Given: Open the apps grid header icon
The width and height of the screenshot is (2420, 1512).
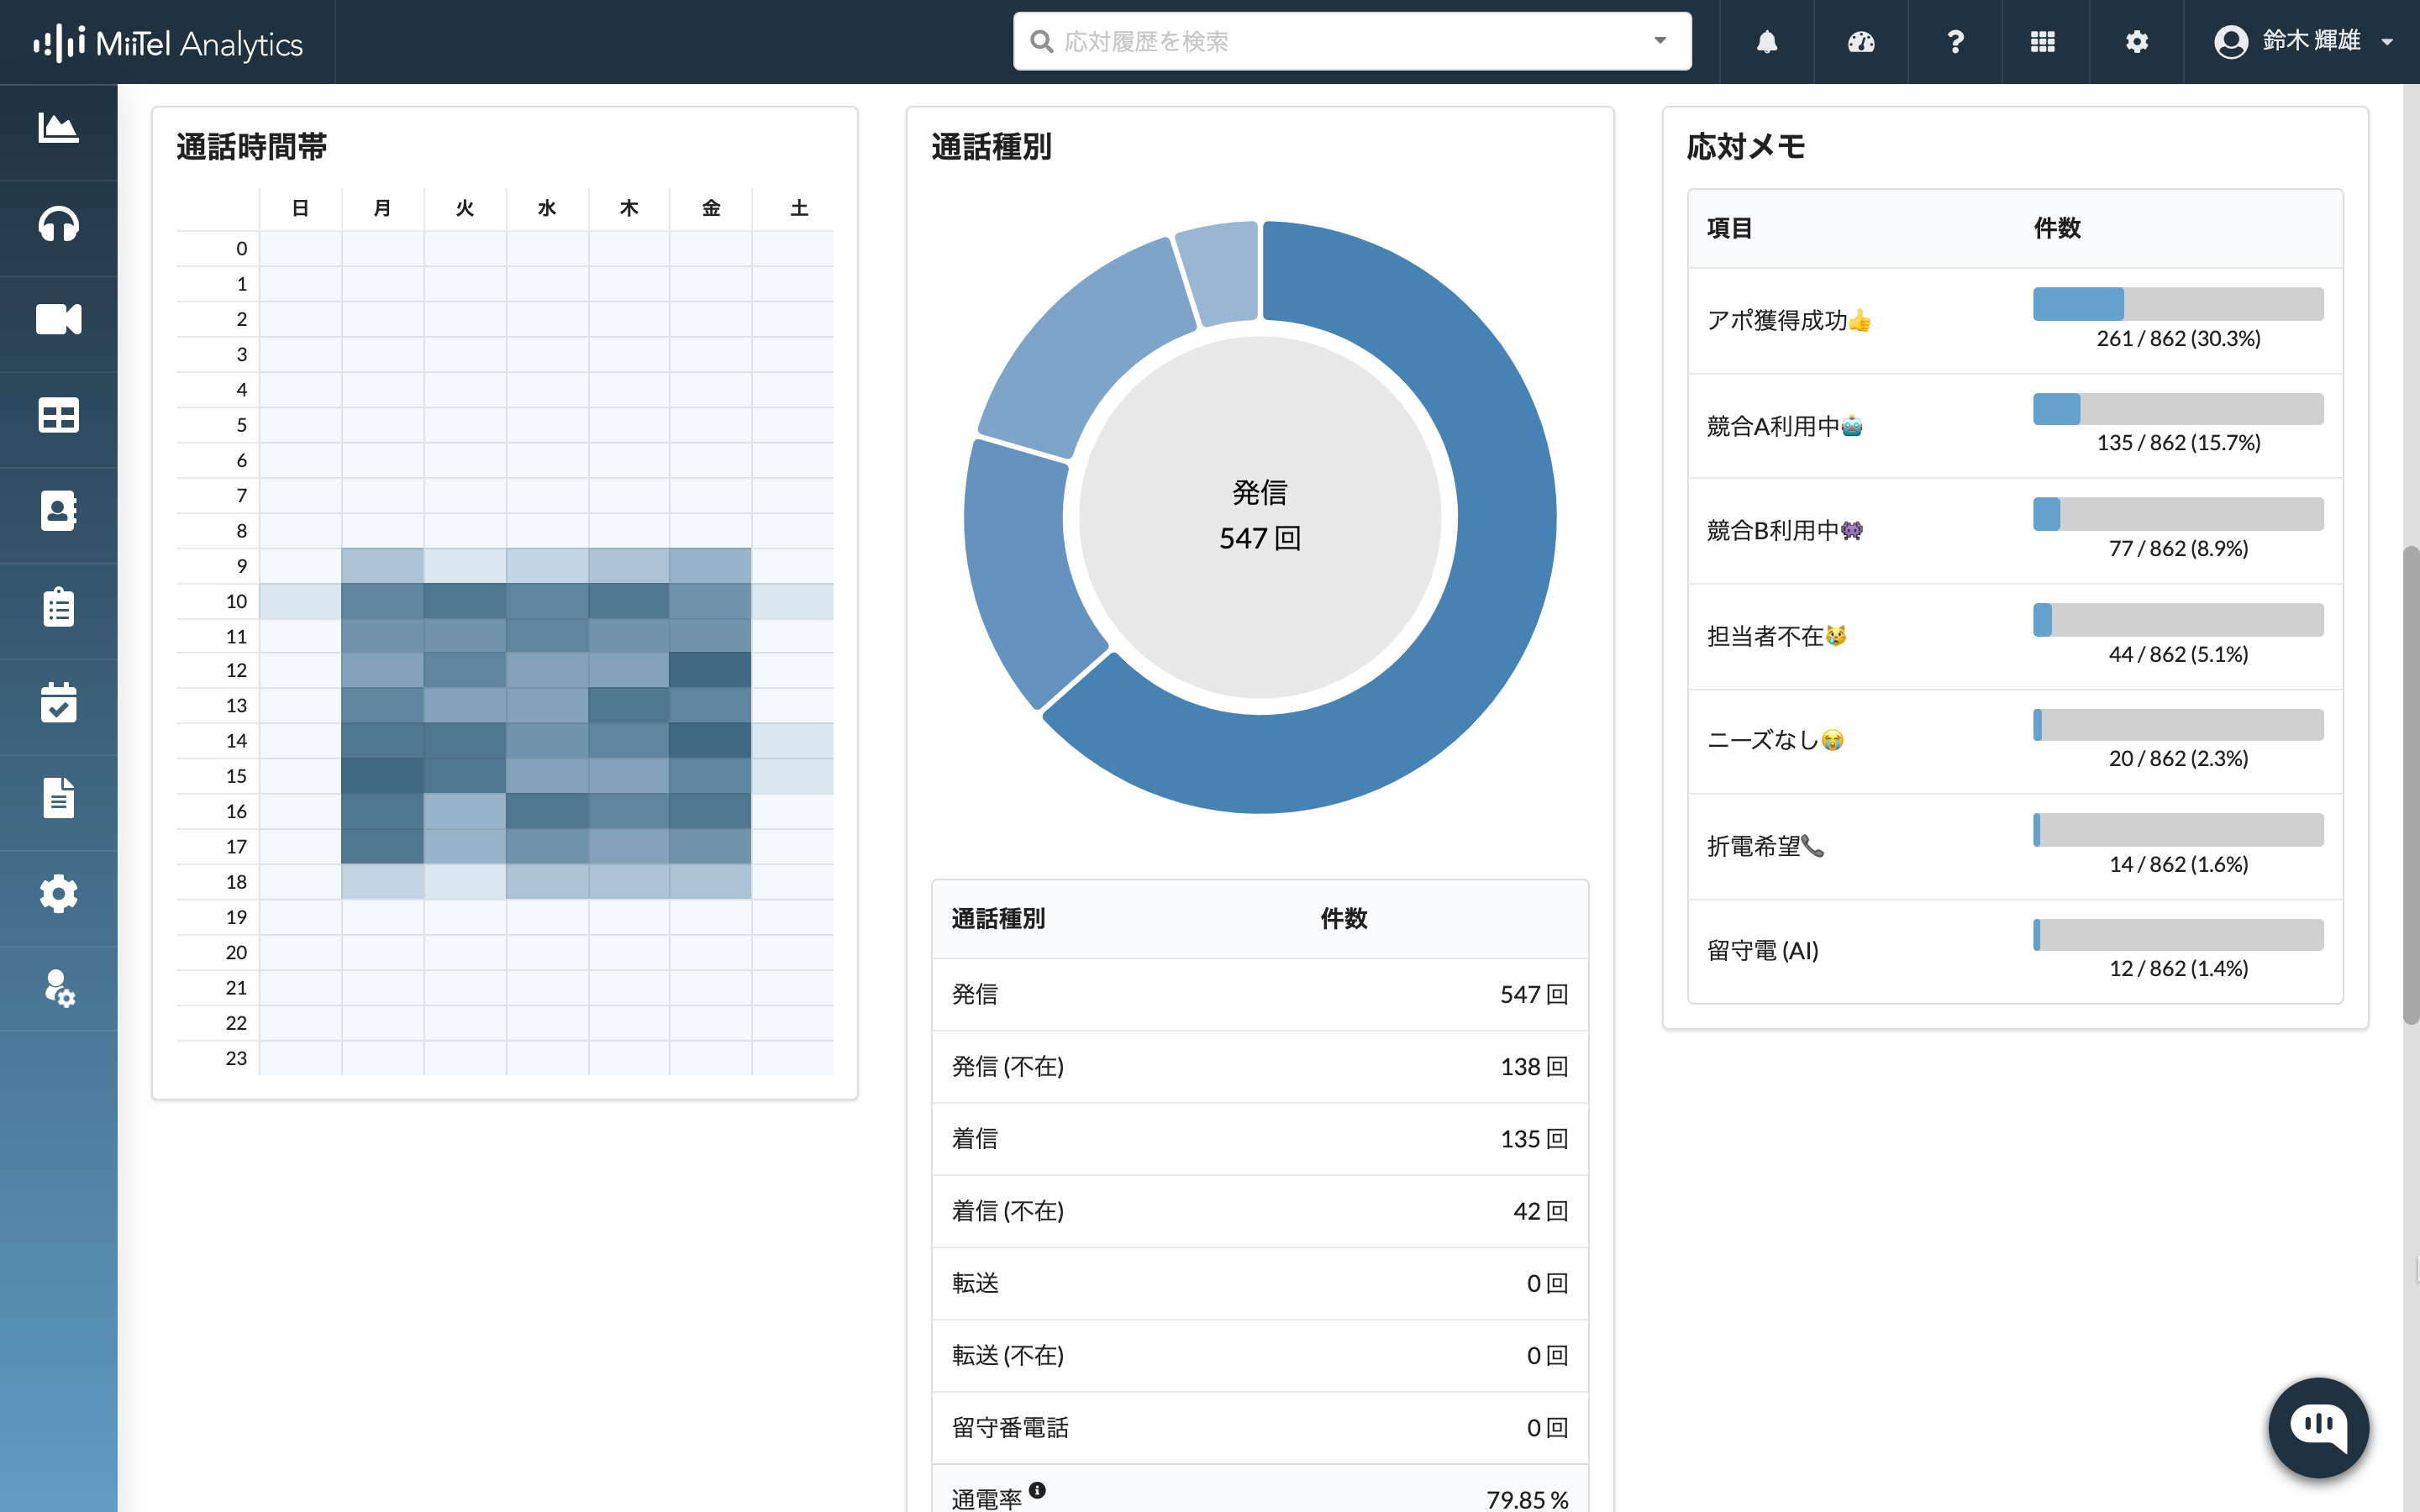Looking at the screenshot, I should tap(2043, 42).
